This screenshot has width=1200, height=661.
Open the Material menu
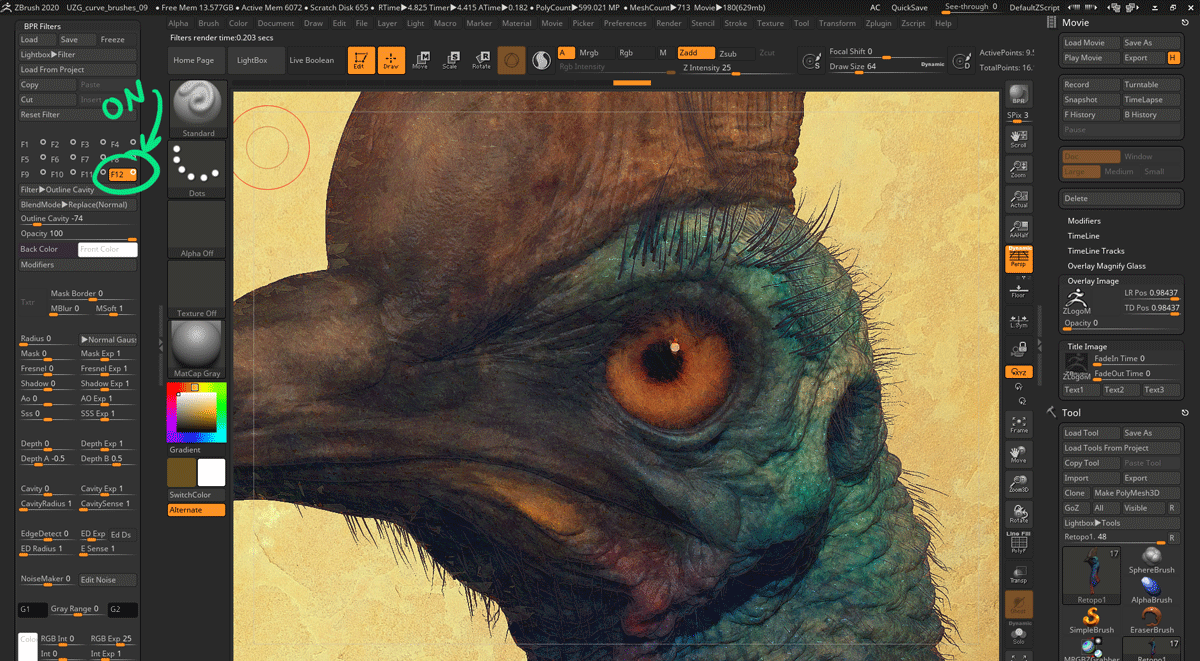pyautogui.click(x=516, y=23)
